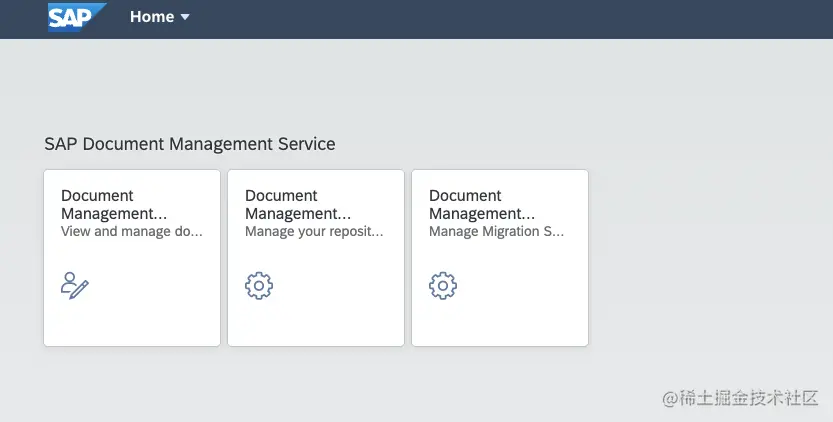Click blank space inside the Migration tile
833x422 pixels.
pyautogui.click(x=530, y=300)
